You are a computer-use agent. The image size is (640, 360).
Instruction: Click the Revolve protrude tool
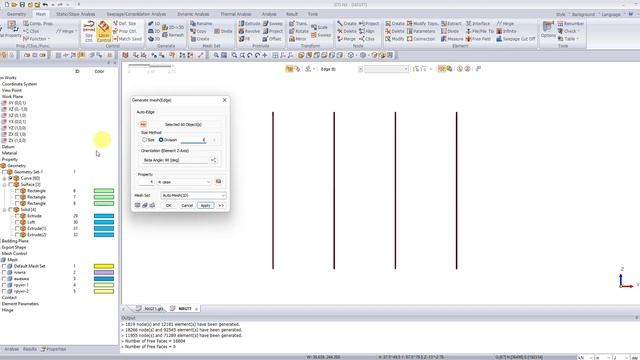click(249, 31)
